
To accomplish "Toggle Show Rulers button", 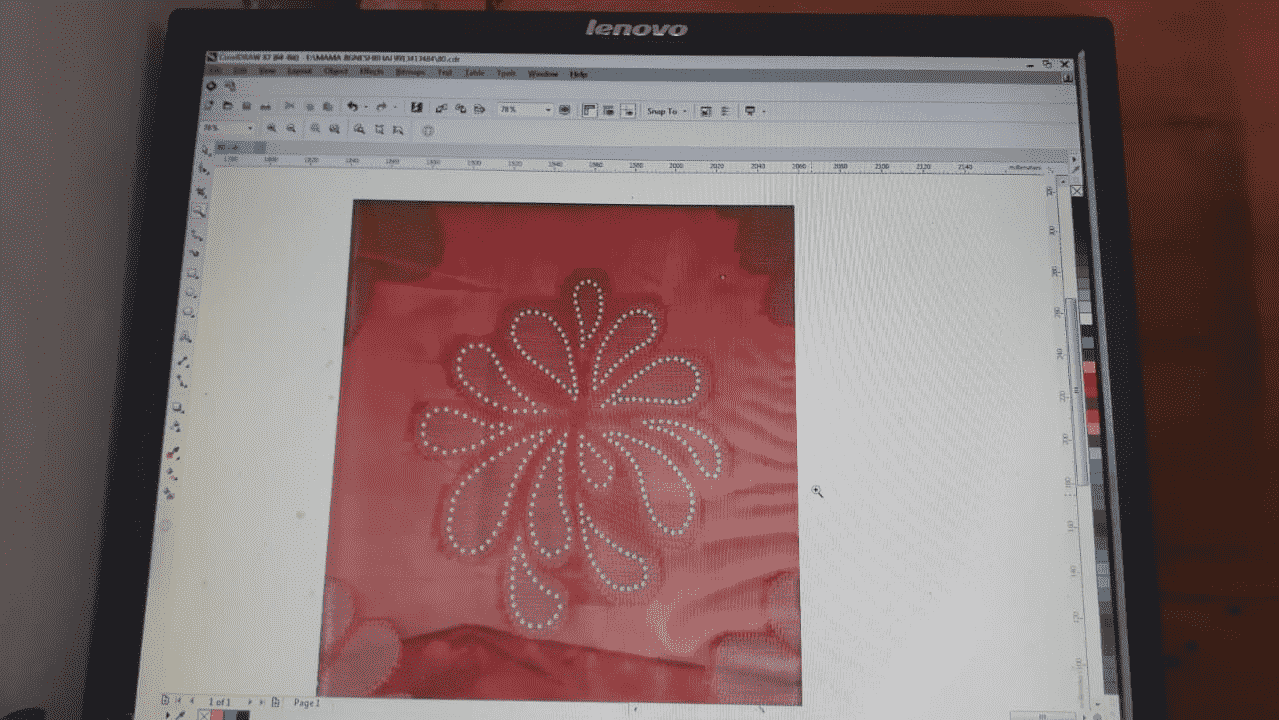I will coord(589,110).
